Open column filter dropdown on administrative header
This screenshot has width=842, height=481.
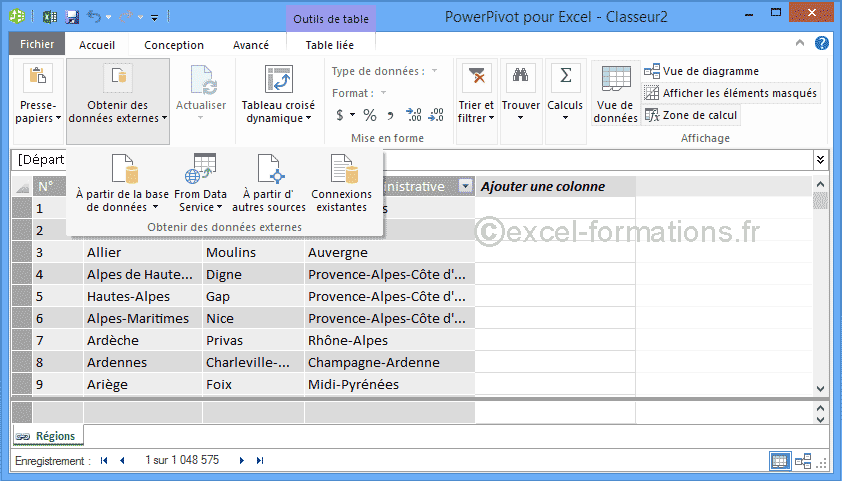[x=466, y=186]
